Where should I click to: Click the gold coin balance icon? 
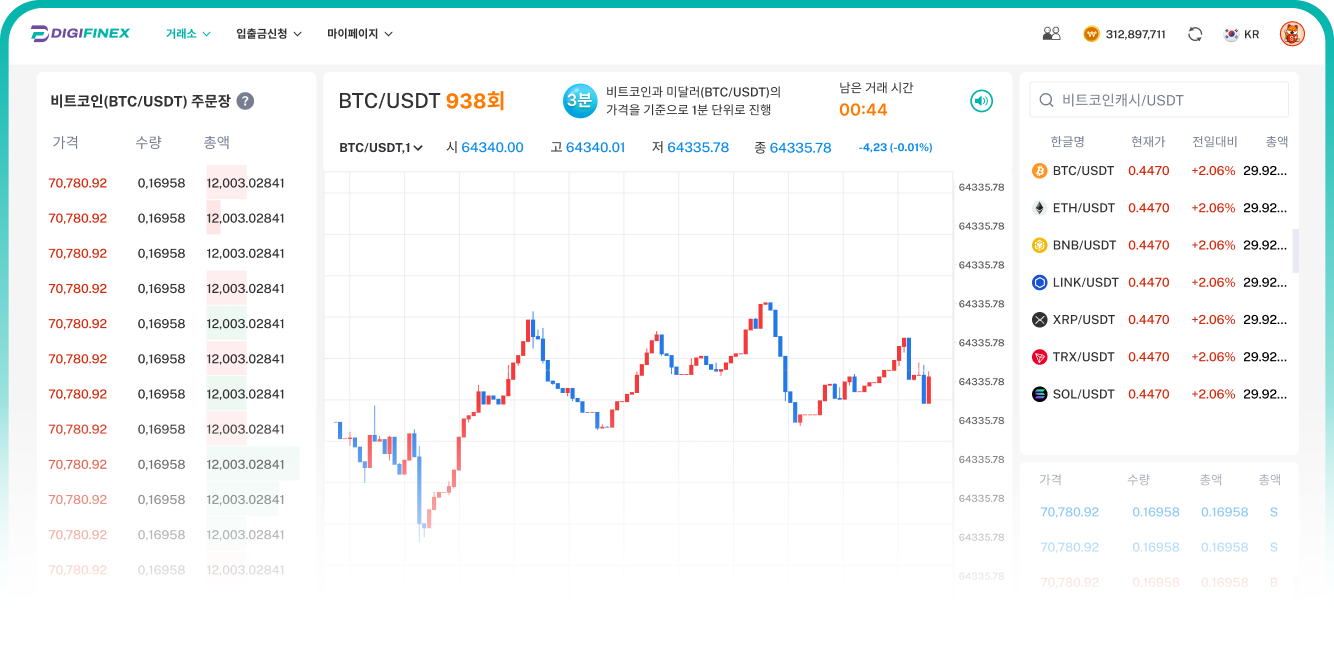point(1091,34)
